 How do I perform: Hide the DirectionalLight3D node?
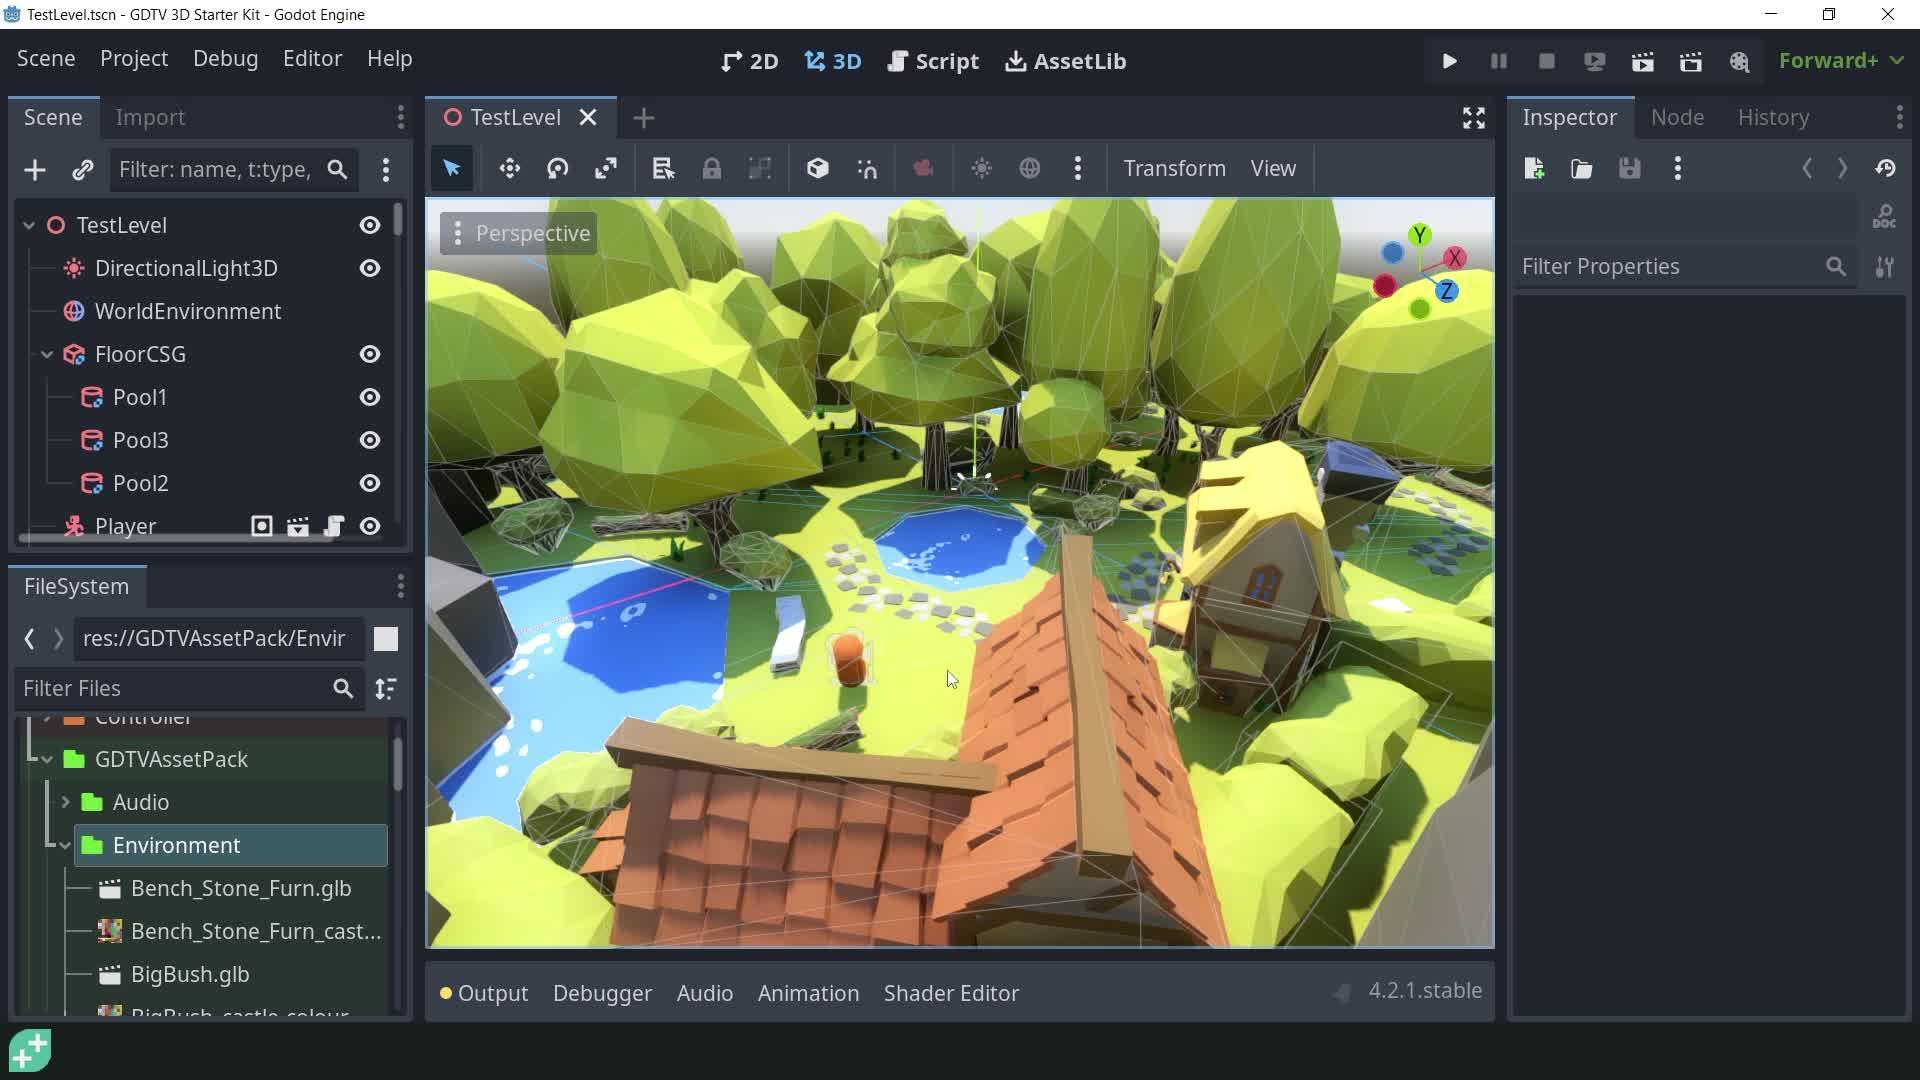[370, 268]
